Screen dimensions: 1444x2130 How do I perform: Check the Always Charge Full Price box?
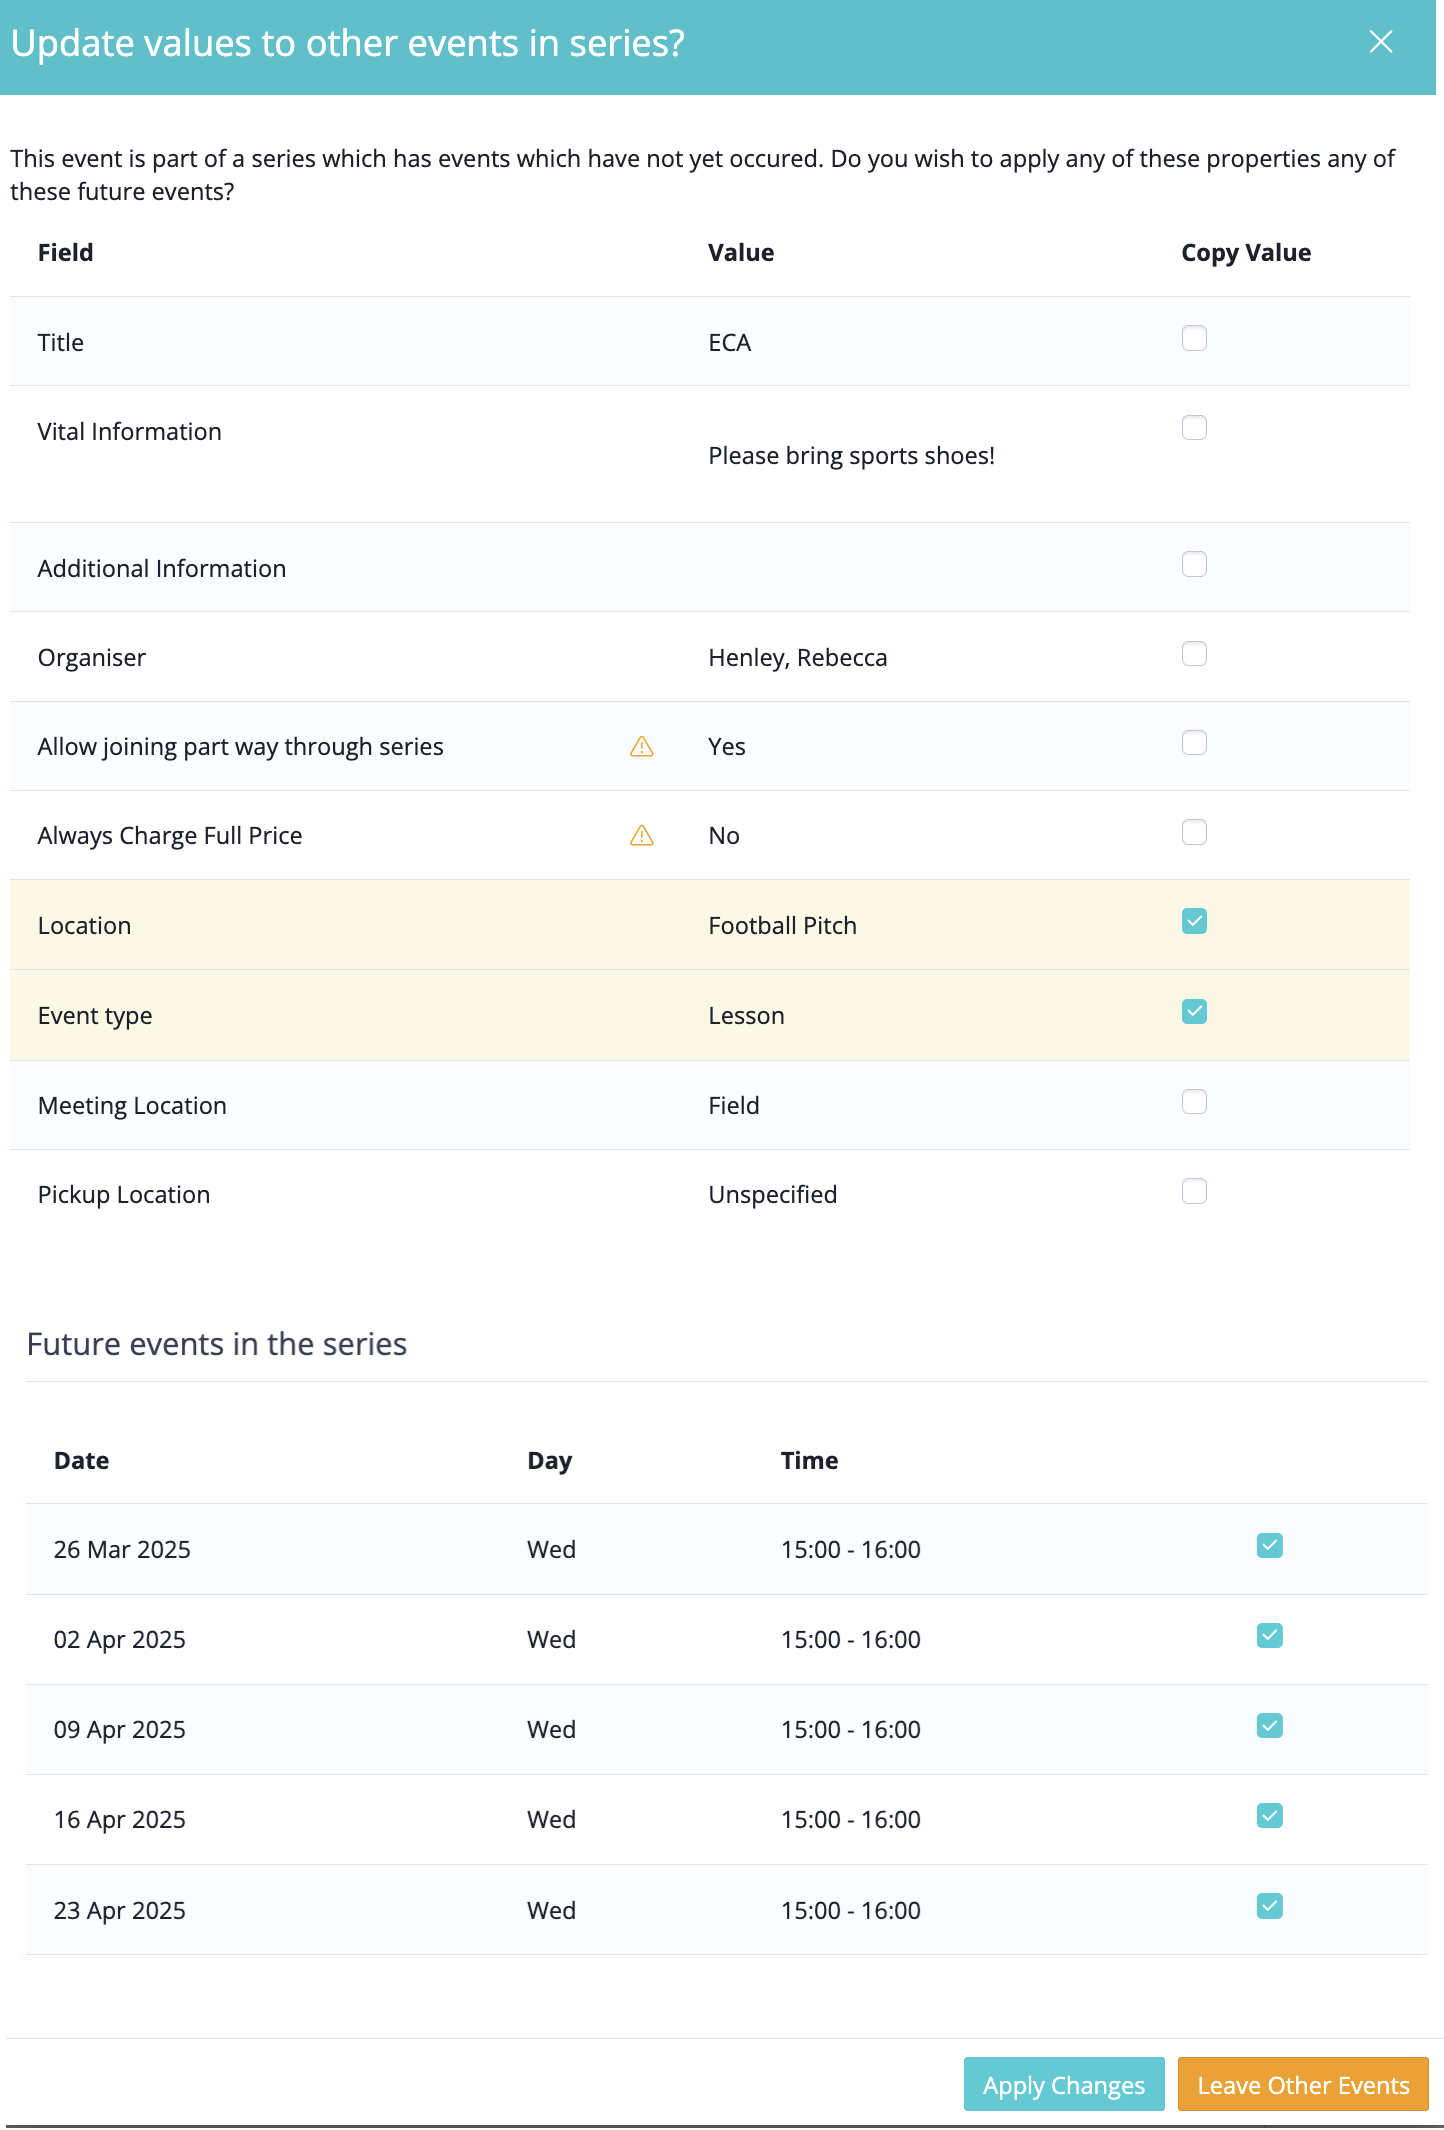point(1194,832)
